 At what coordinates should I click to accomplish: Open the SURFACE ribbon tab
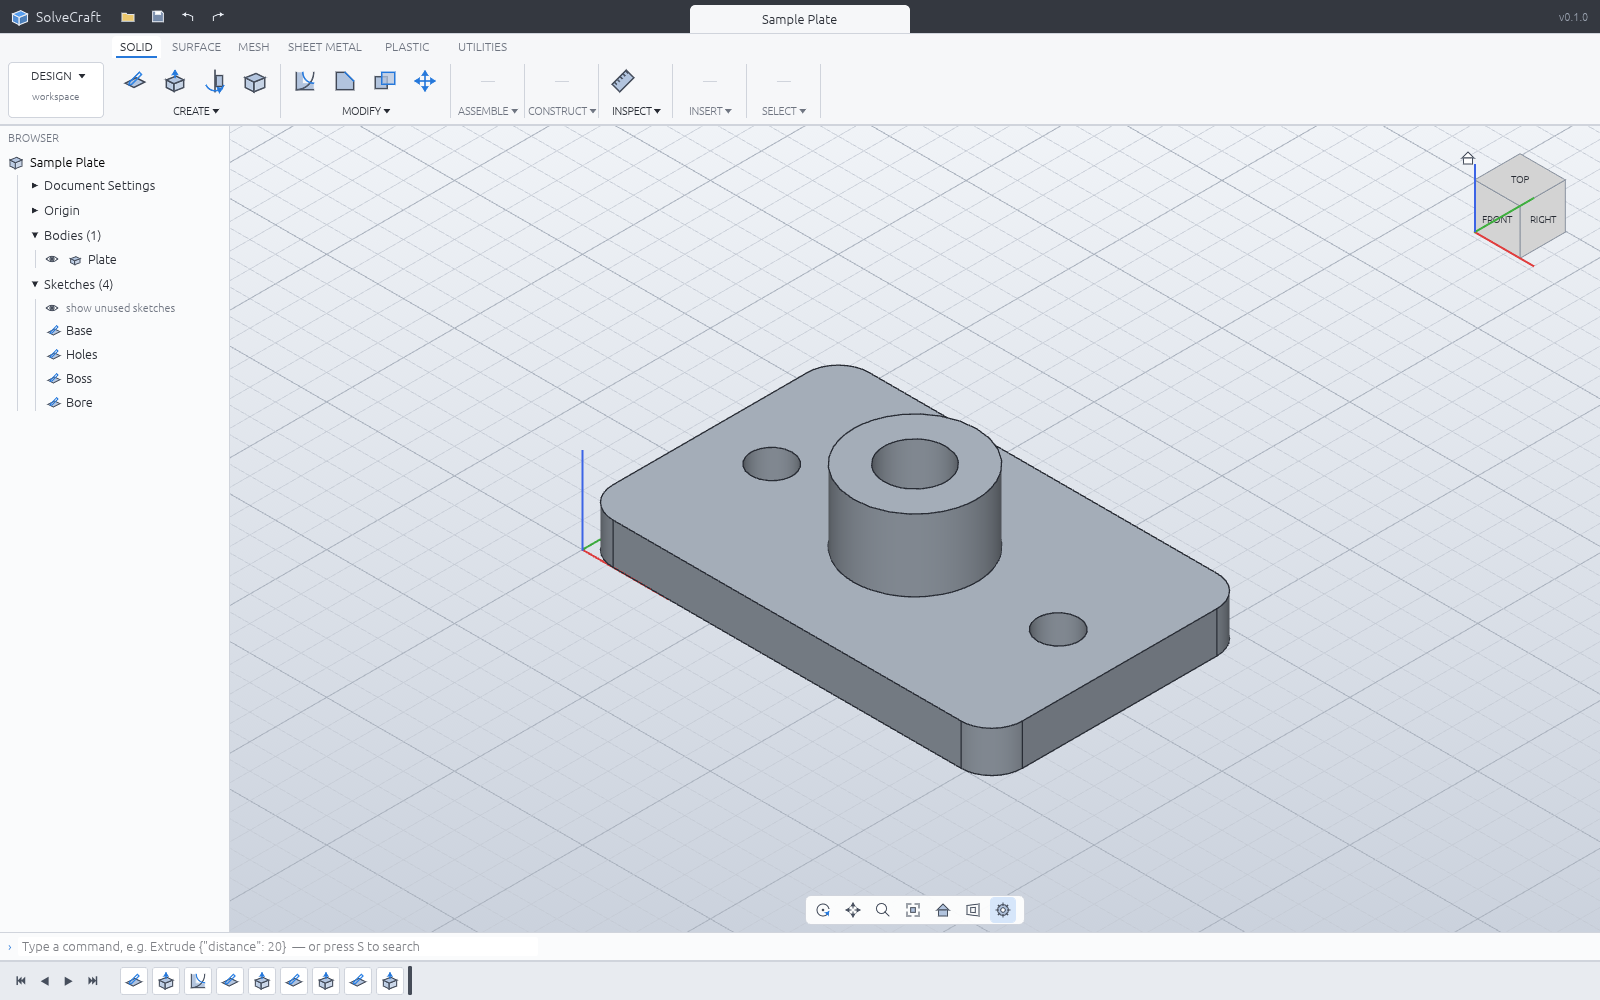click(x=196, y=47)
